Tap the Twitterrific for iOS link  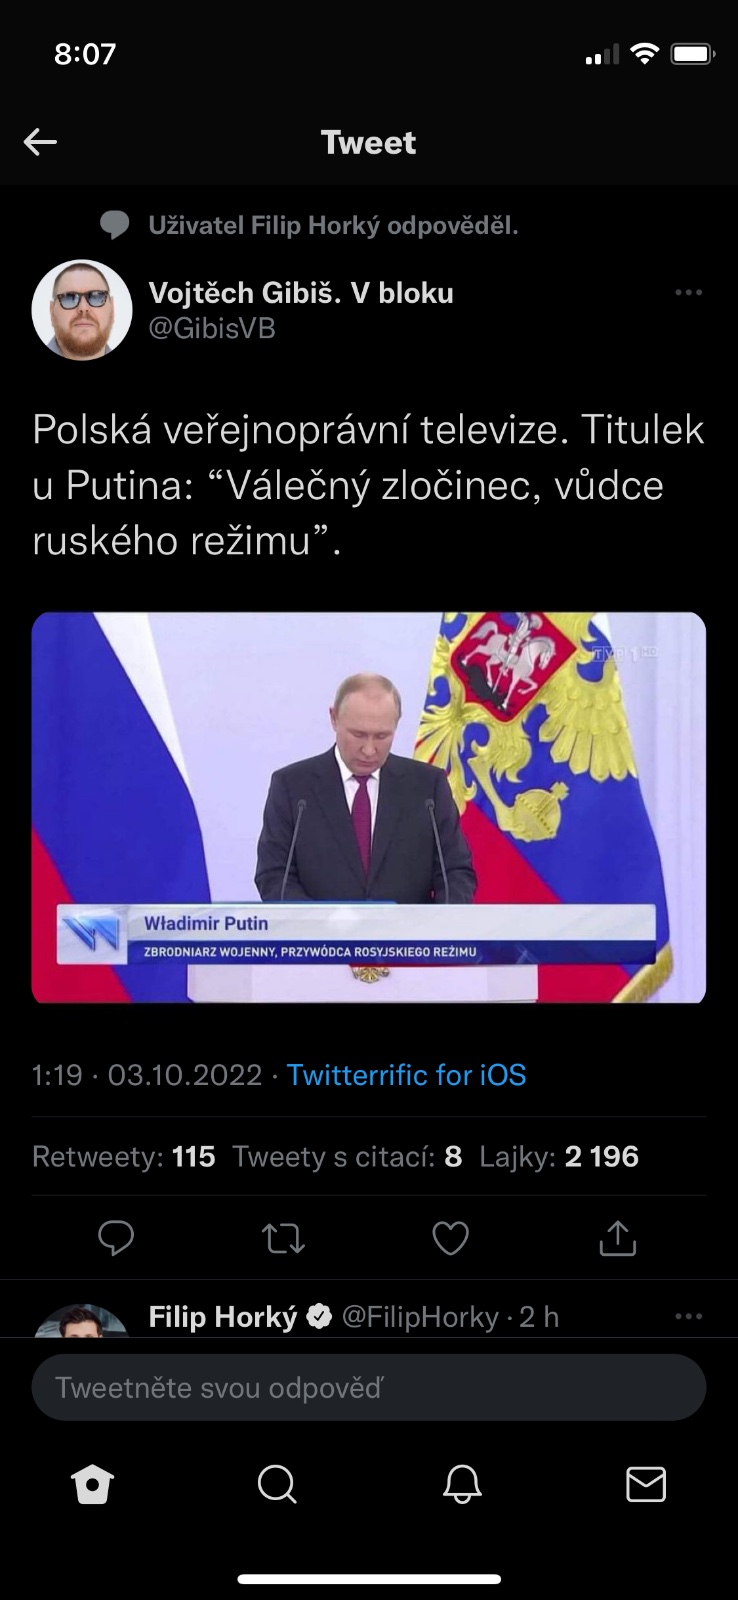pos(406,1075)
